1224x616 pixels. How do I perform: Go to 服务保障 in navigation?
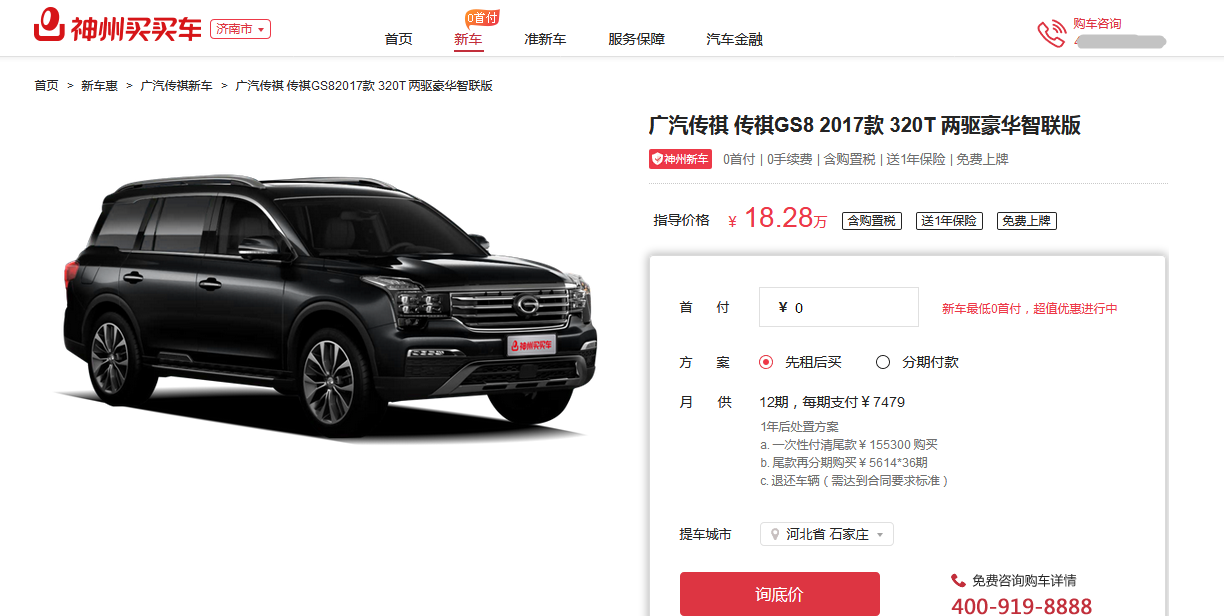coord(636,39)
